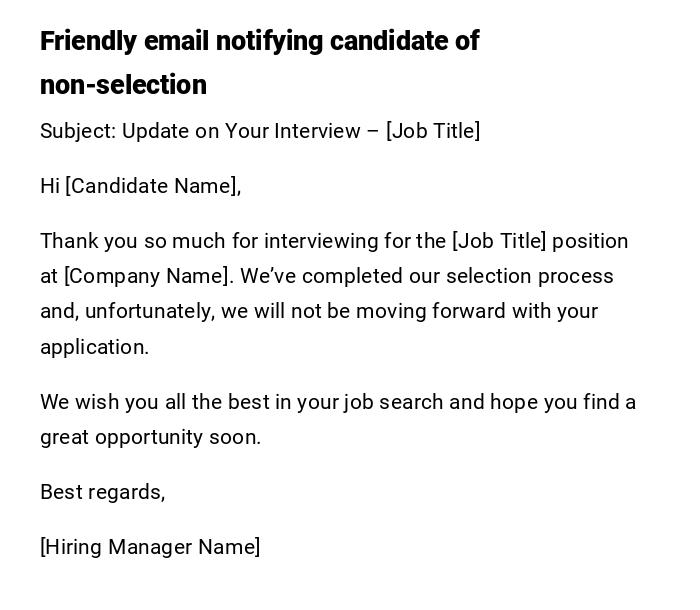Click the "Best regards," closing line
Viewport: 700px width, 610px height.
(102, 492)
